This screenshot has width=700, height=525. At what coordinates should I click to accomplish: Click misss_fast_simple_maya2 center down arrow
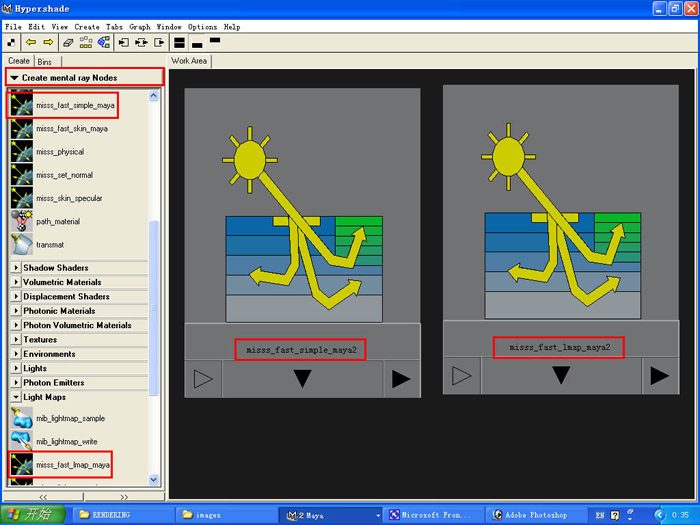coord(303,379)
